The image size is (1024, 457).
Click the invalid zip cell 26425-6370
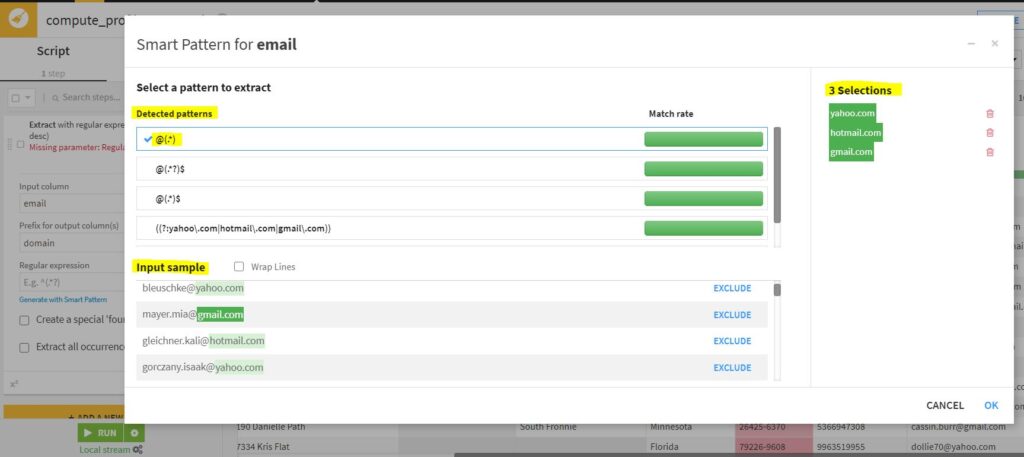pos(774,427)
